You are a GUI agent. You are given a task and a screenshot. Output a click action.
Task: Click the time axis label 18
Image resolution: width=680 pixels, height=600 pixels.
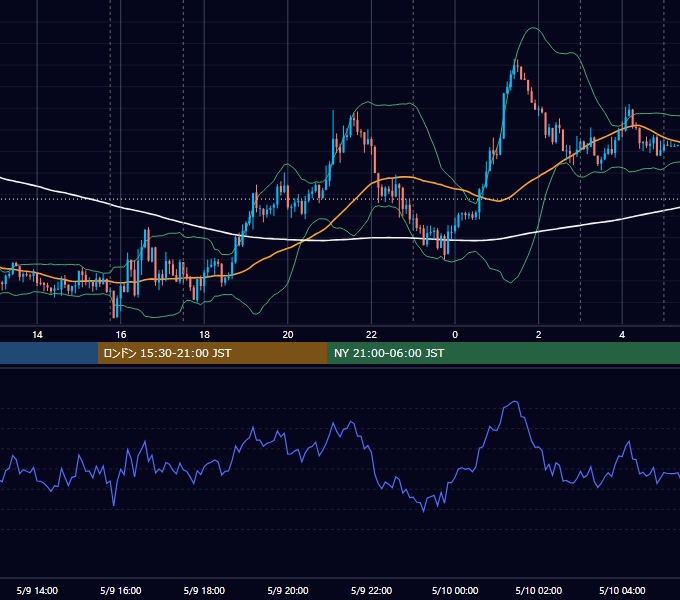204,335
